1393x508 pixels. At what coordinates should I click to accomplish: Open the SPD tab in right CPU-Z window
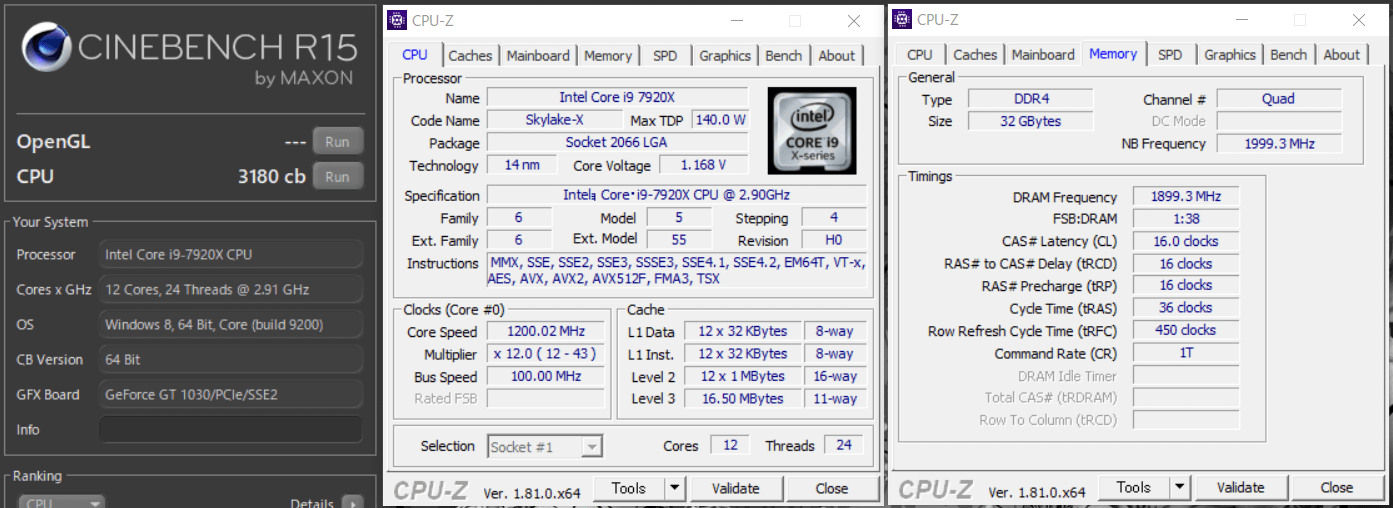(x=1170, y=55)
